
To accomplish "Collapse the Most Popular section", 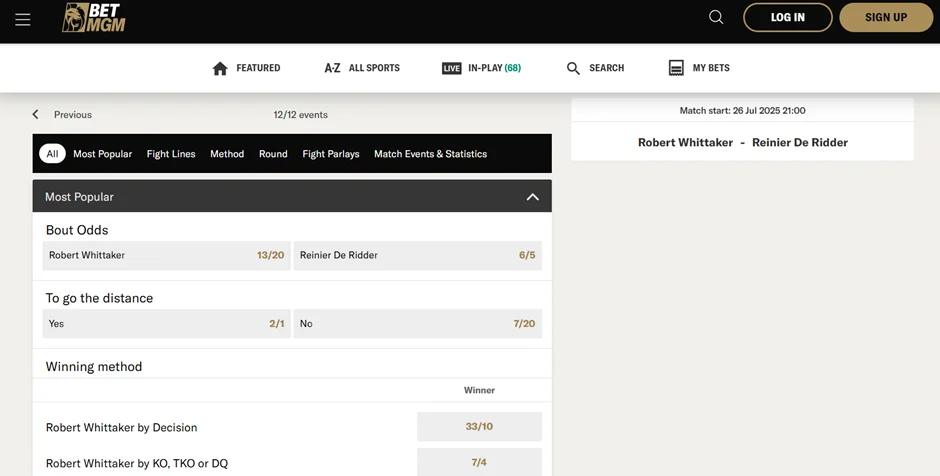I will [532, 197].
